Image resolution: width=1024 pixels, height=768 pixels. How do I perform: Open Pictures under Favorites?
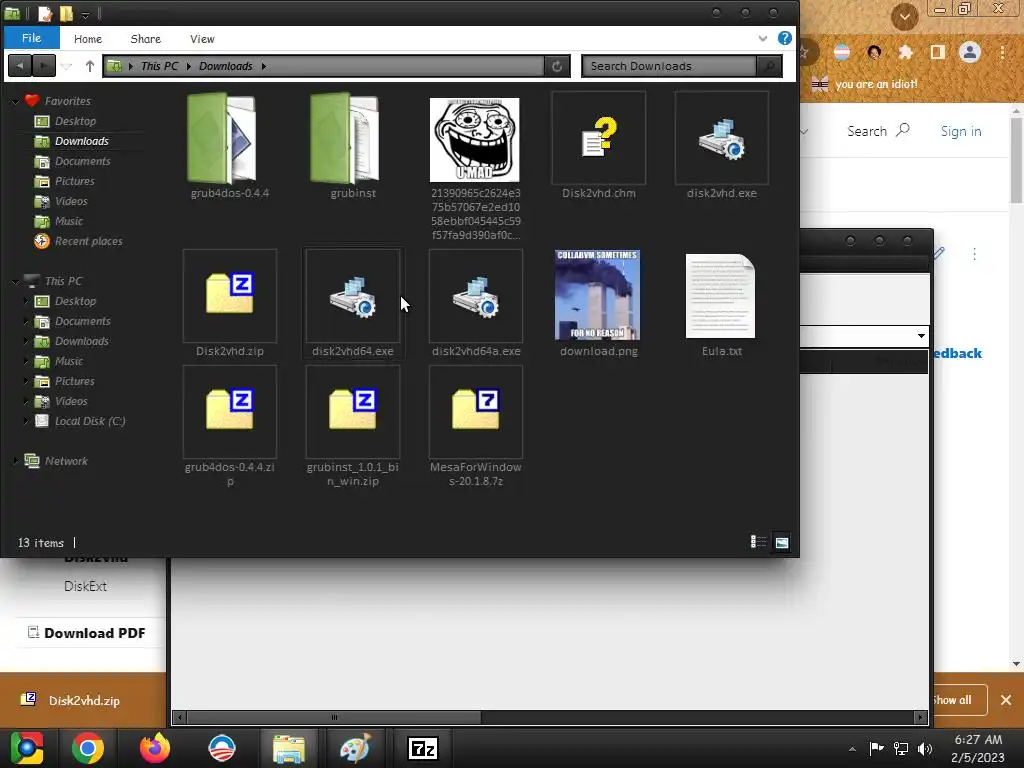pos(74,182)
